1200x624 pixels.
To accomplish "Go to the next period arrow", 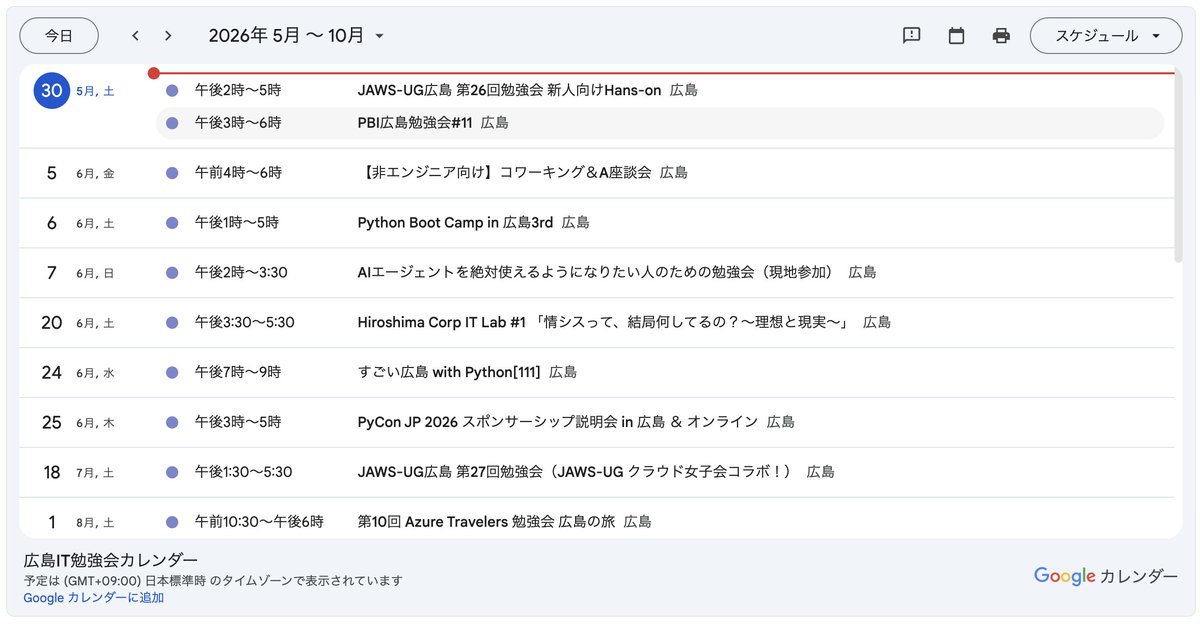I will [168, 36].
